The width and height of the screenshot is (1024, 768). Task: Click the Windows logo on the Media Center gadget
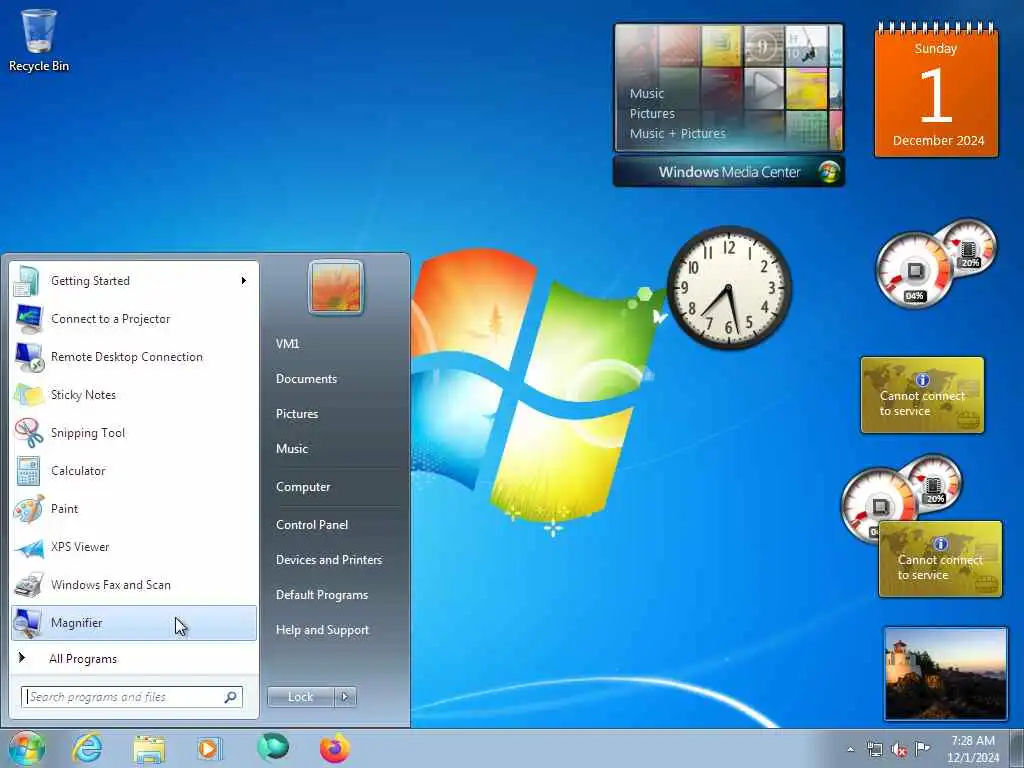pos(829,172)
